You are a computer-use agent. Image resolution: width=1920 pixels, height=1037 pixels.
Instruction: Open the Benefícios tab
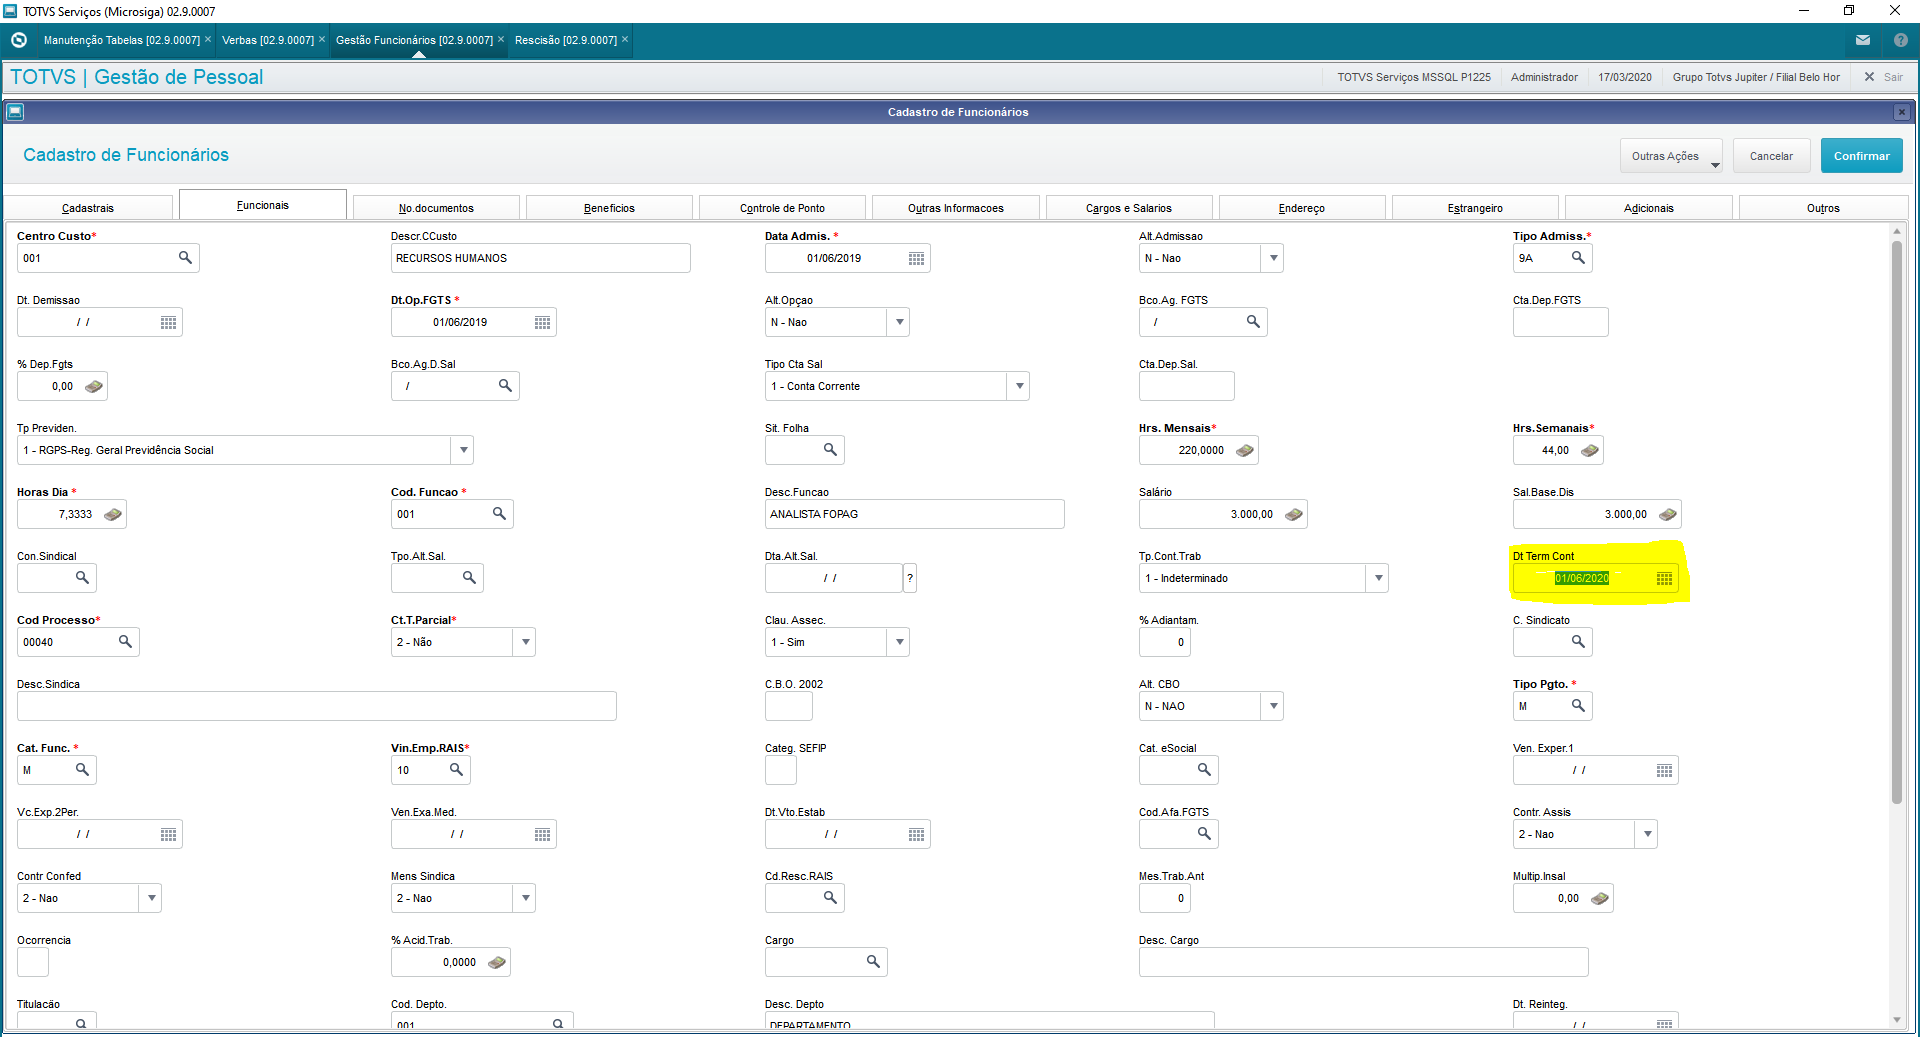coord(609,208)
